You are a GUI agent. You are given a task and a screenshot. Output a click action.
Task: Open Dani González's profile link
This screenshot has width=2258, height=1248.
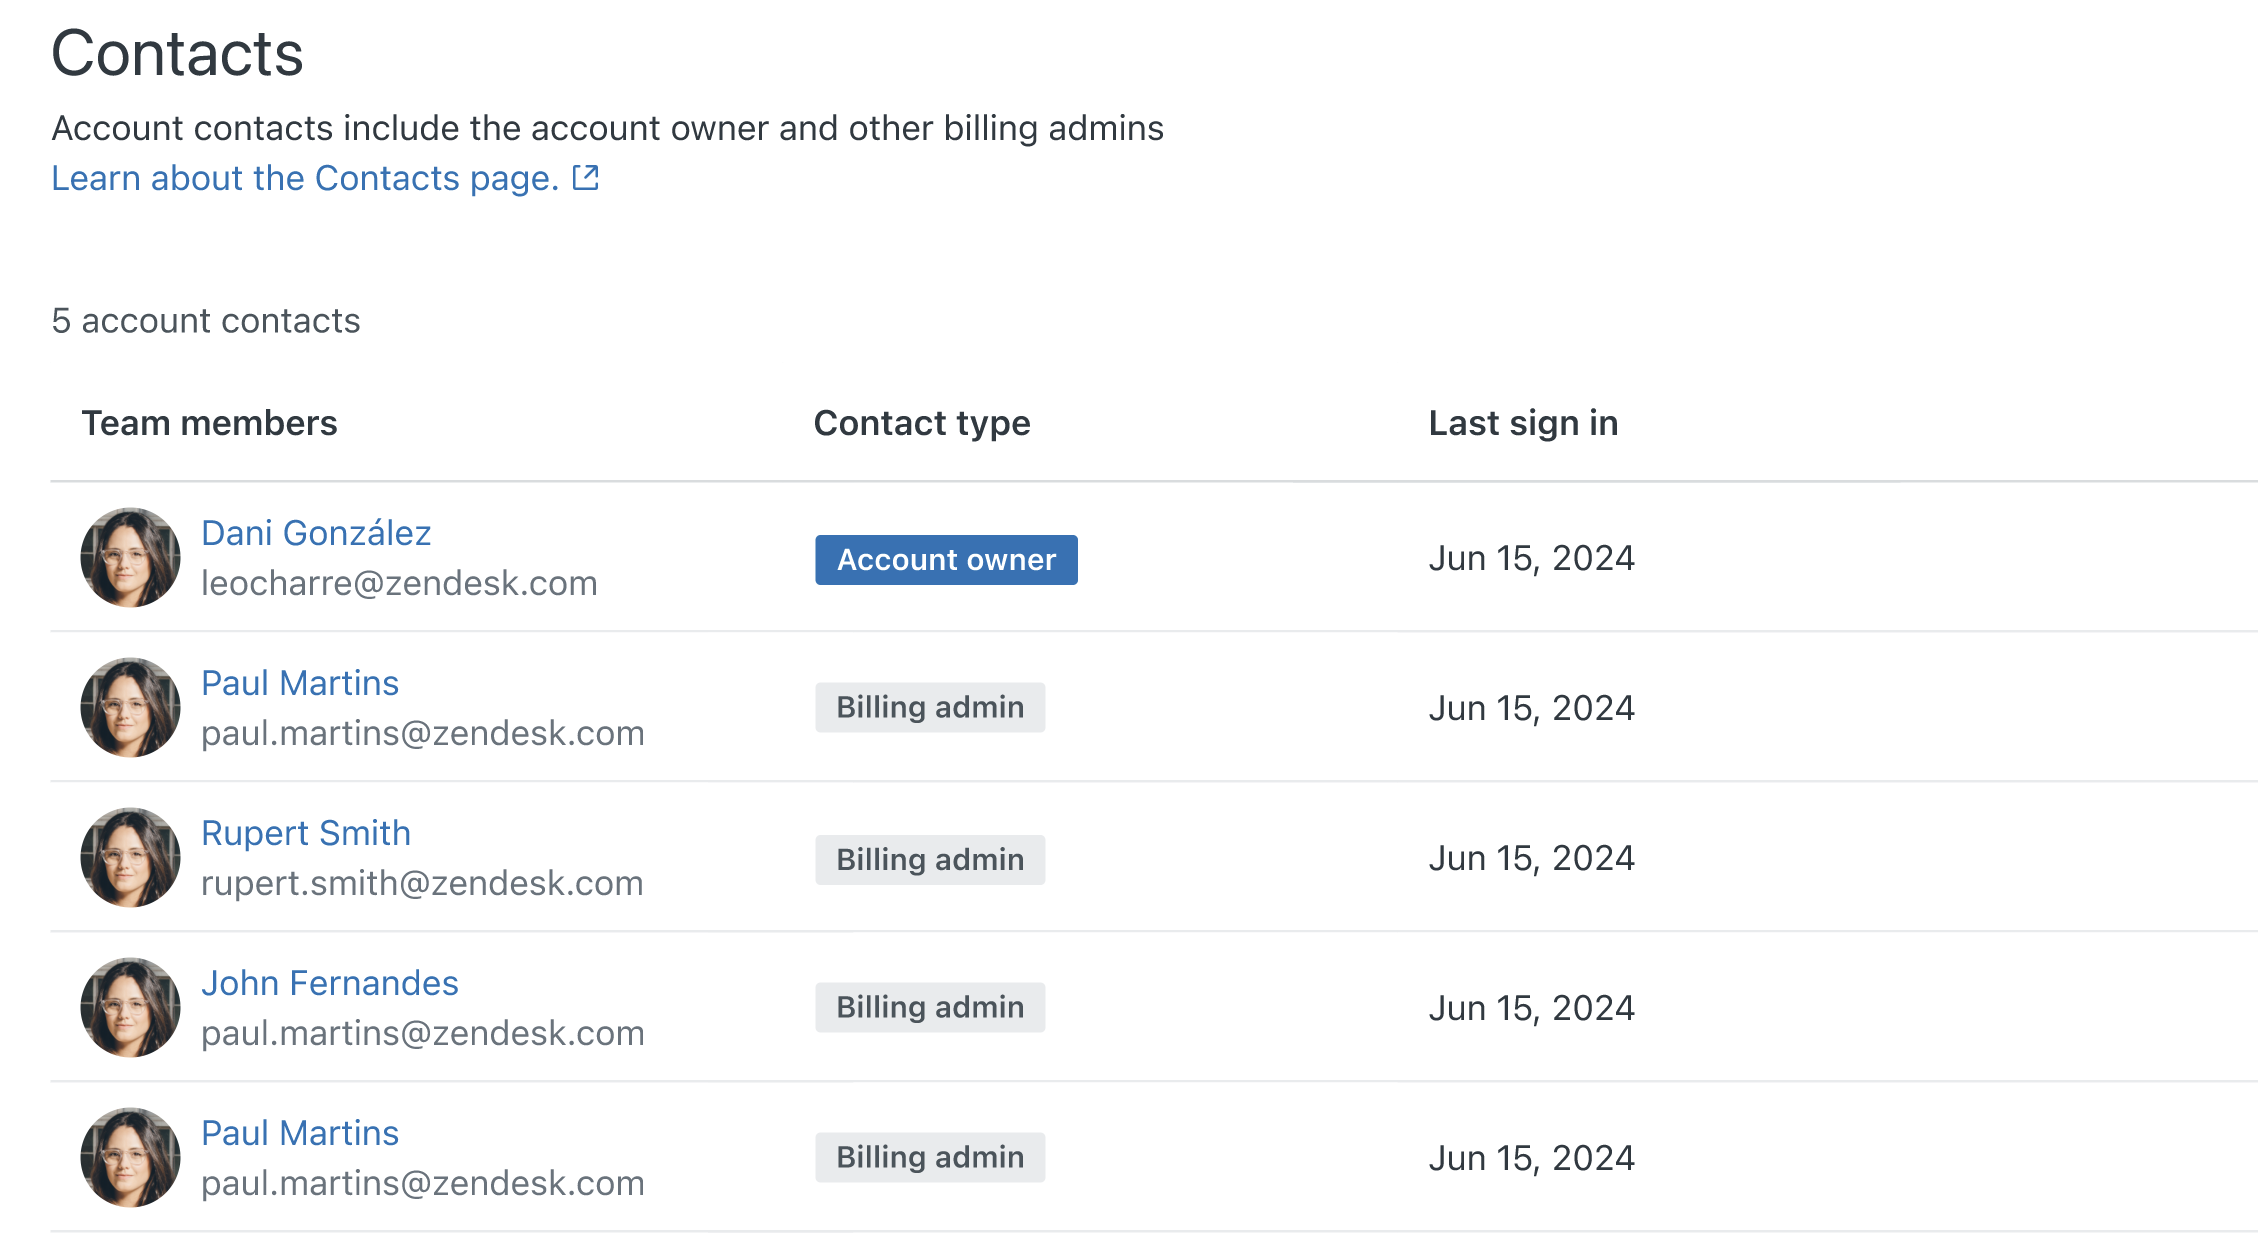[x=316, y=533]
